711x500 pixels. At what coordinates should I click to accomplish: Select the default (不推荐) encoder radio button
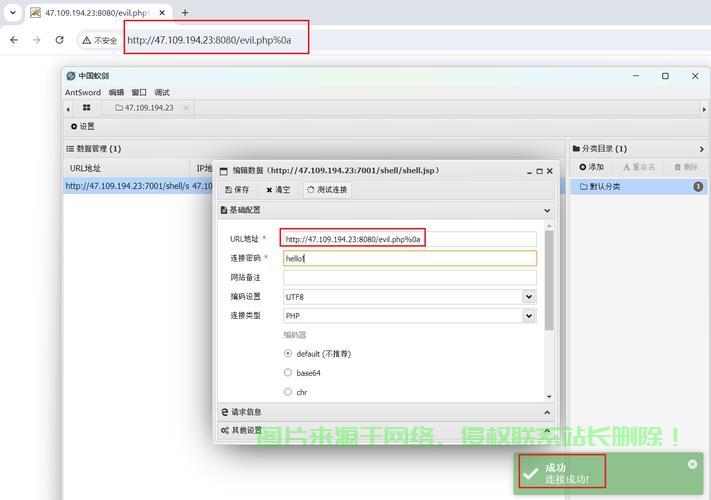point(288,354)
